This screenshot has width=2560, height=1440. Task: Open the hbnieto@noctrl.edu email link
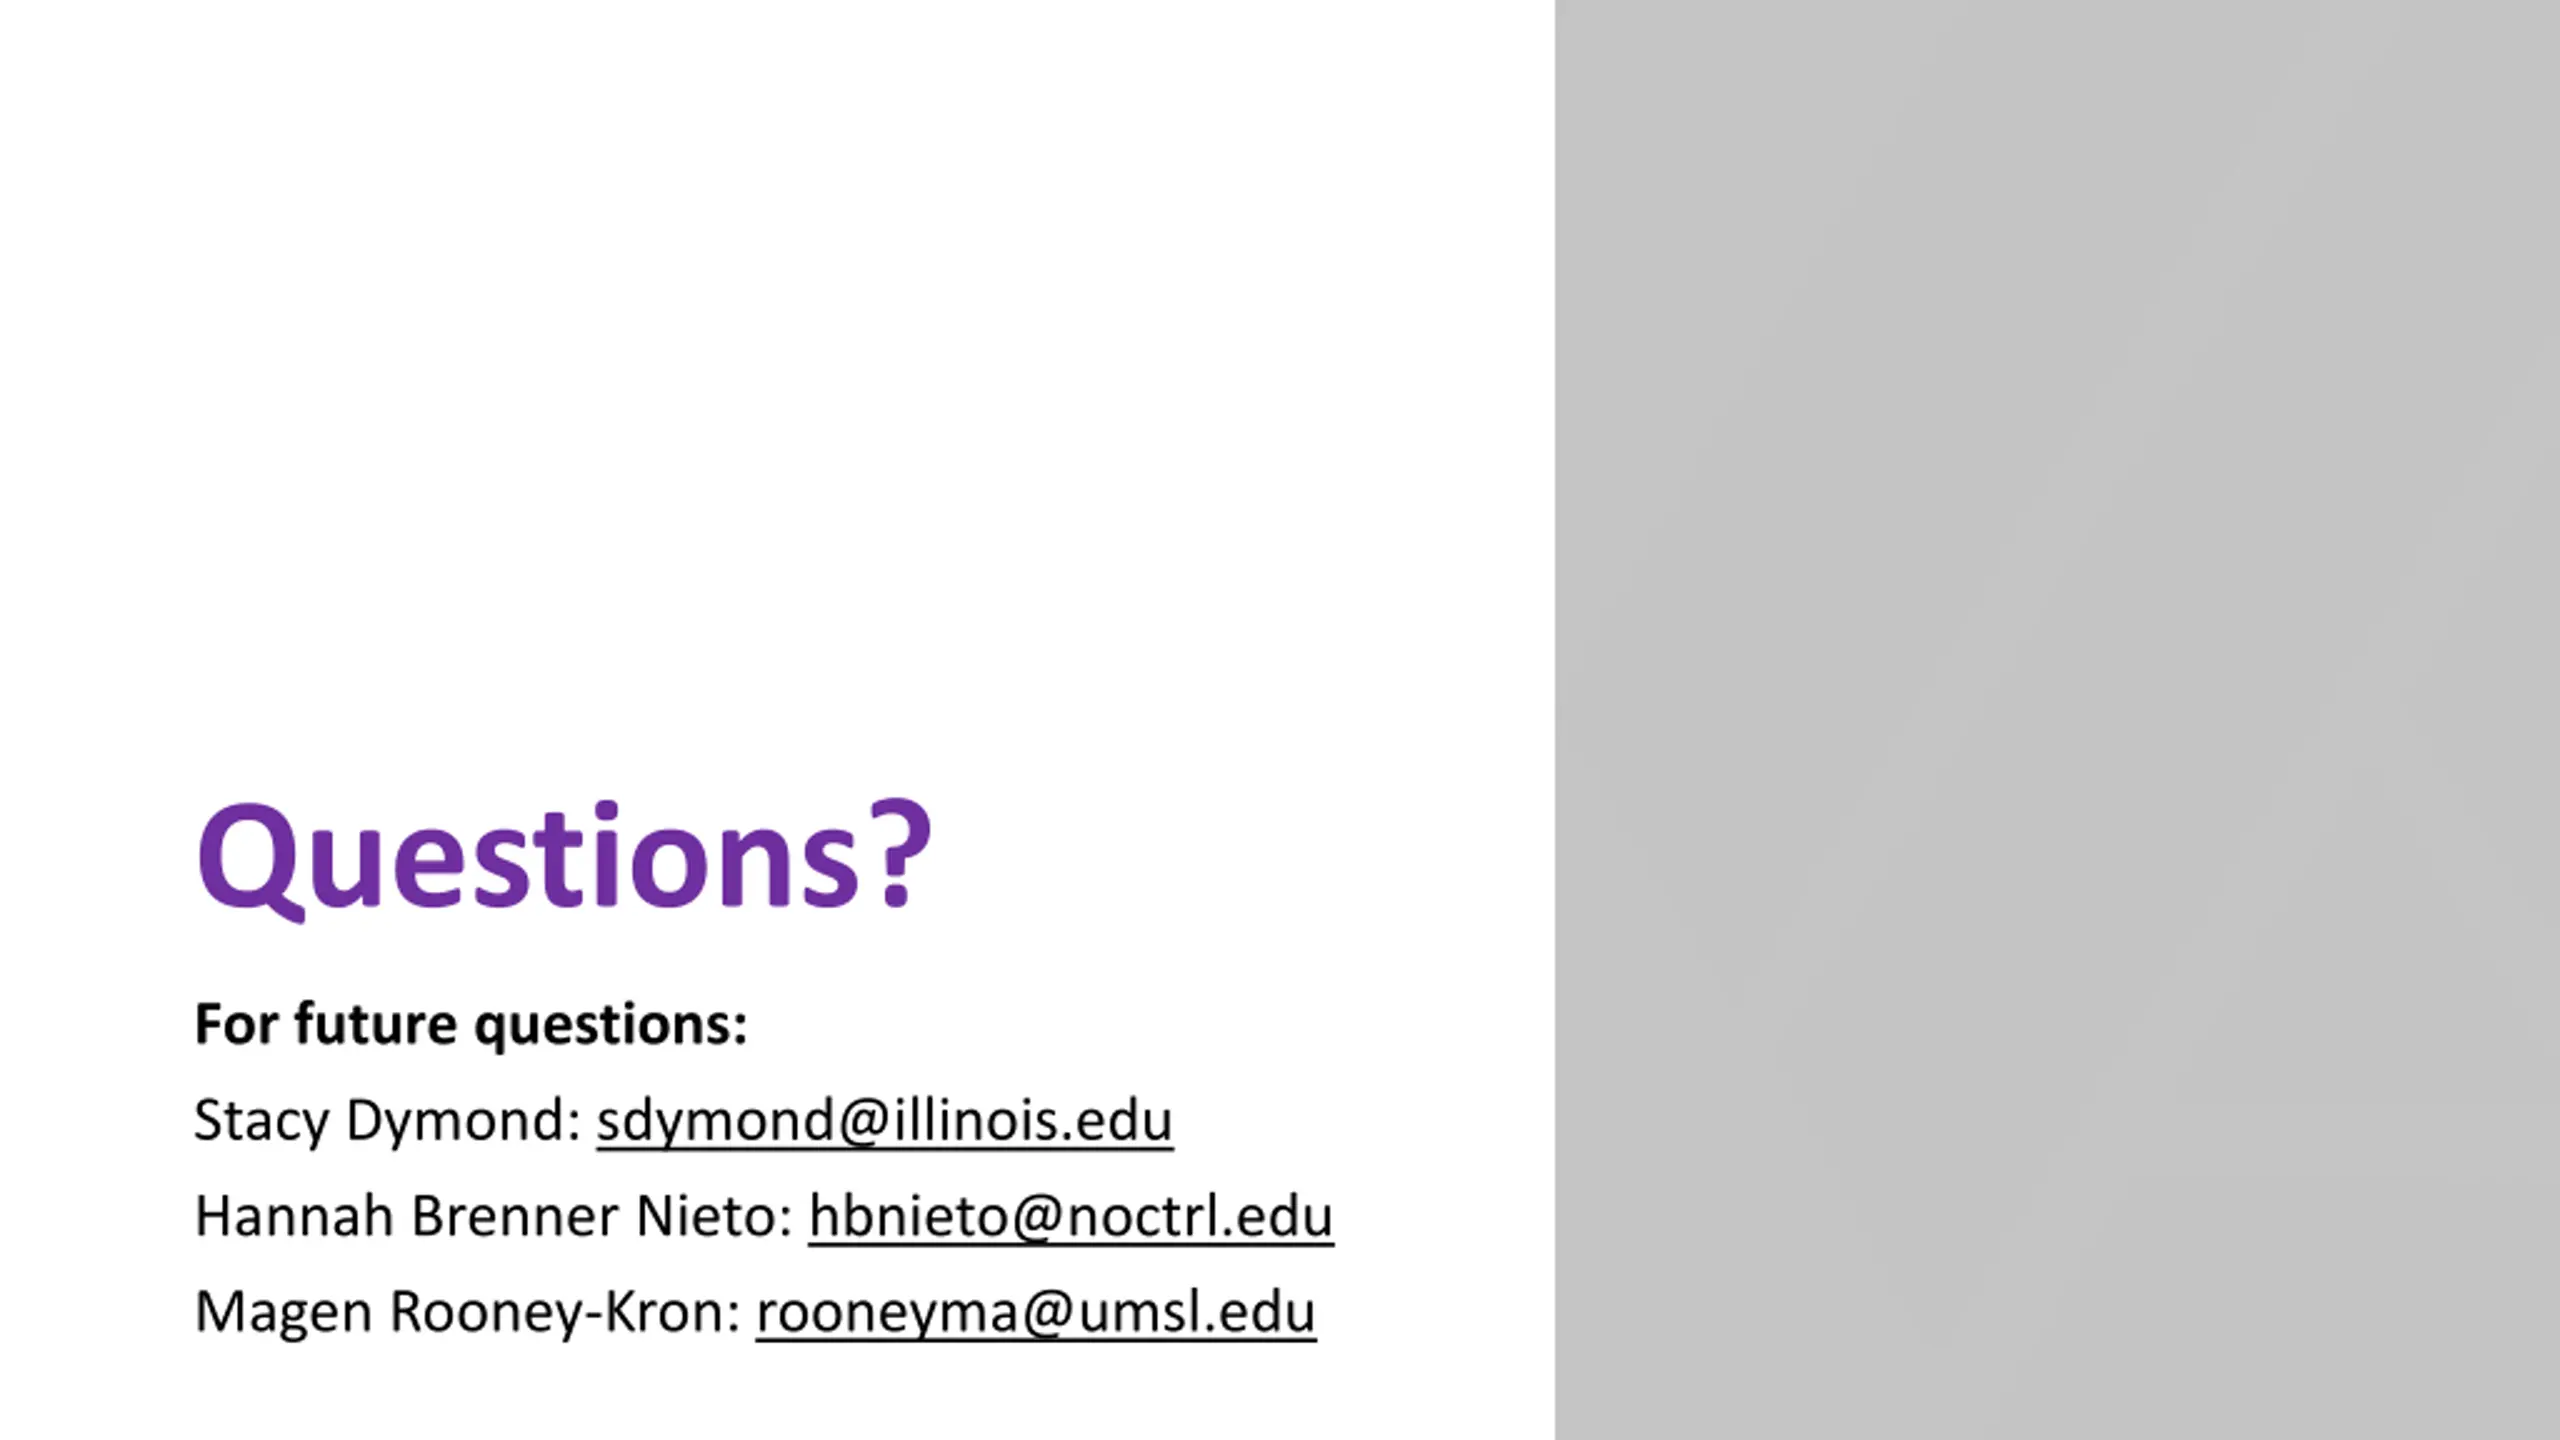click(x=1071, y=1217)
